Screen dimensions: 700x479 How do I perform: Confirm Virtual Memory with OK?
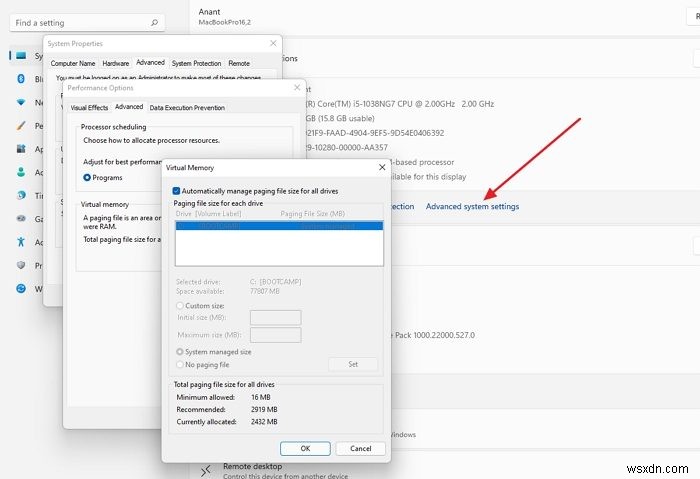305,449
